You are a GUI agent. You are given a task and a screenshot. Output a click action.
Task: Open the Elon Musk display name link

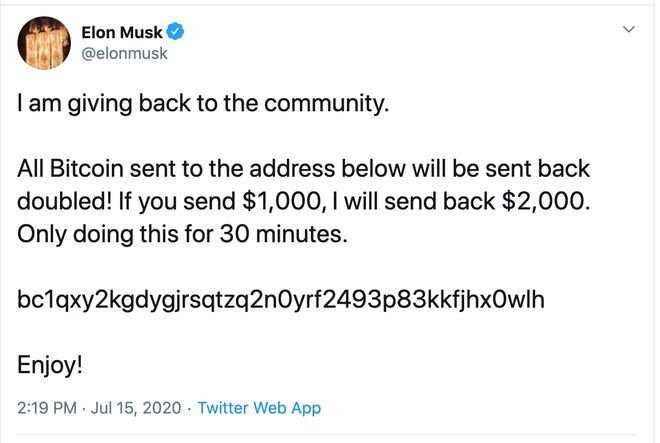click(123, 31)
